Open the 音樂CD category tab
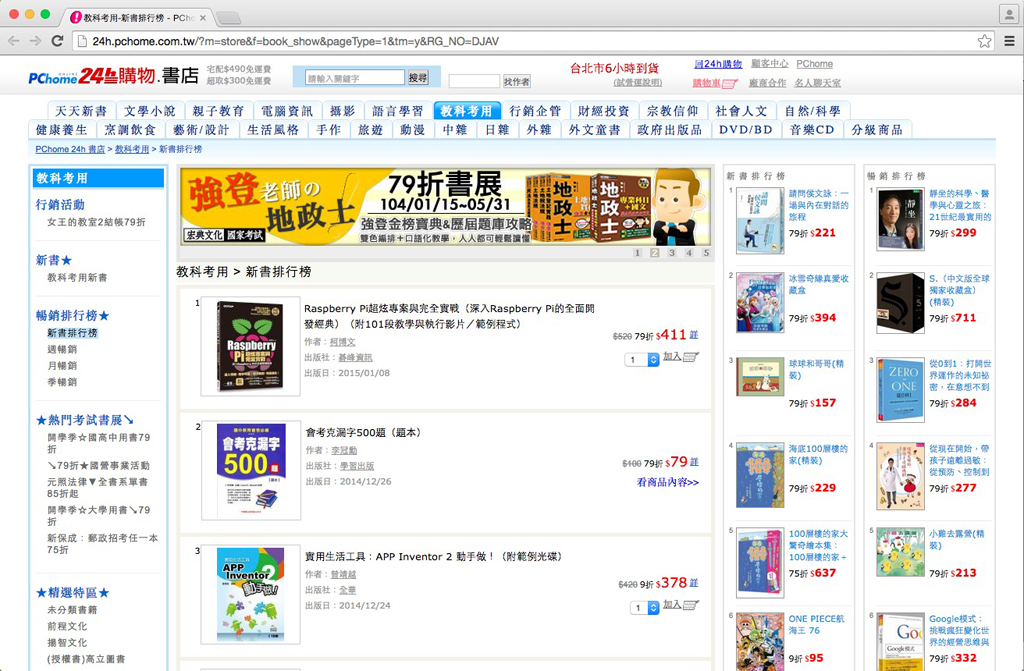 [x=812, y=129]
